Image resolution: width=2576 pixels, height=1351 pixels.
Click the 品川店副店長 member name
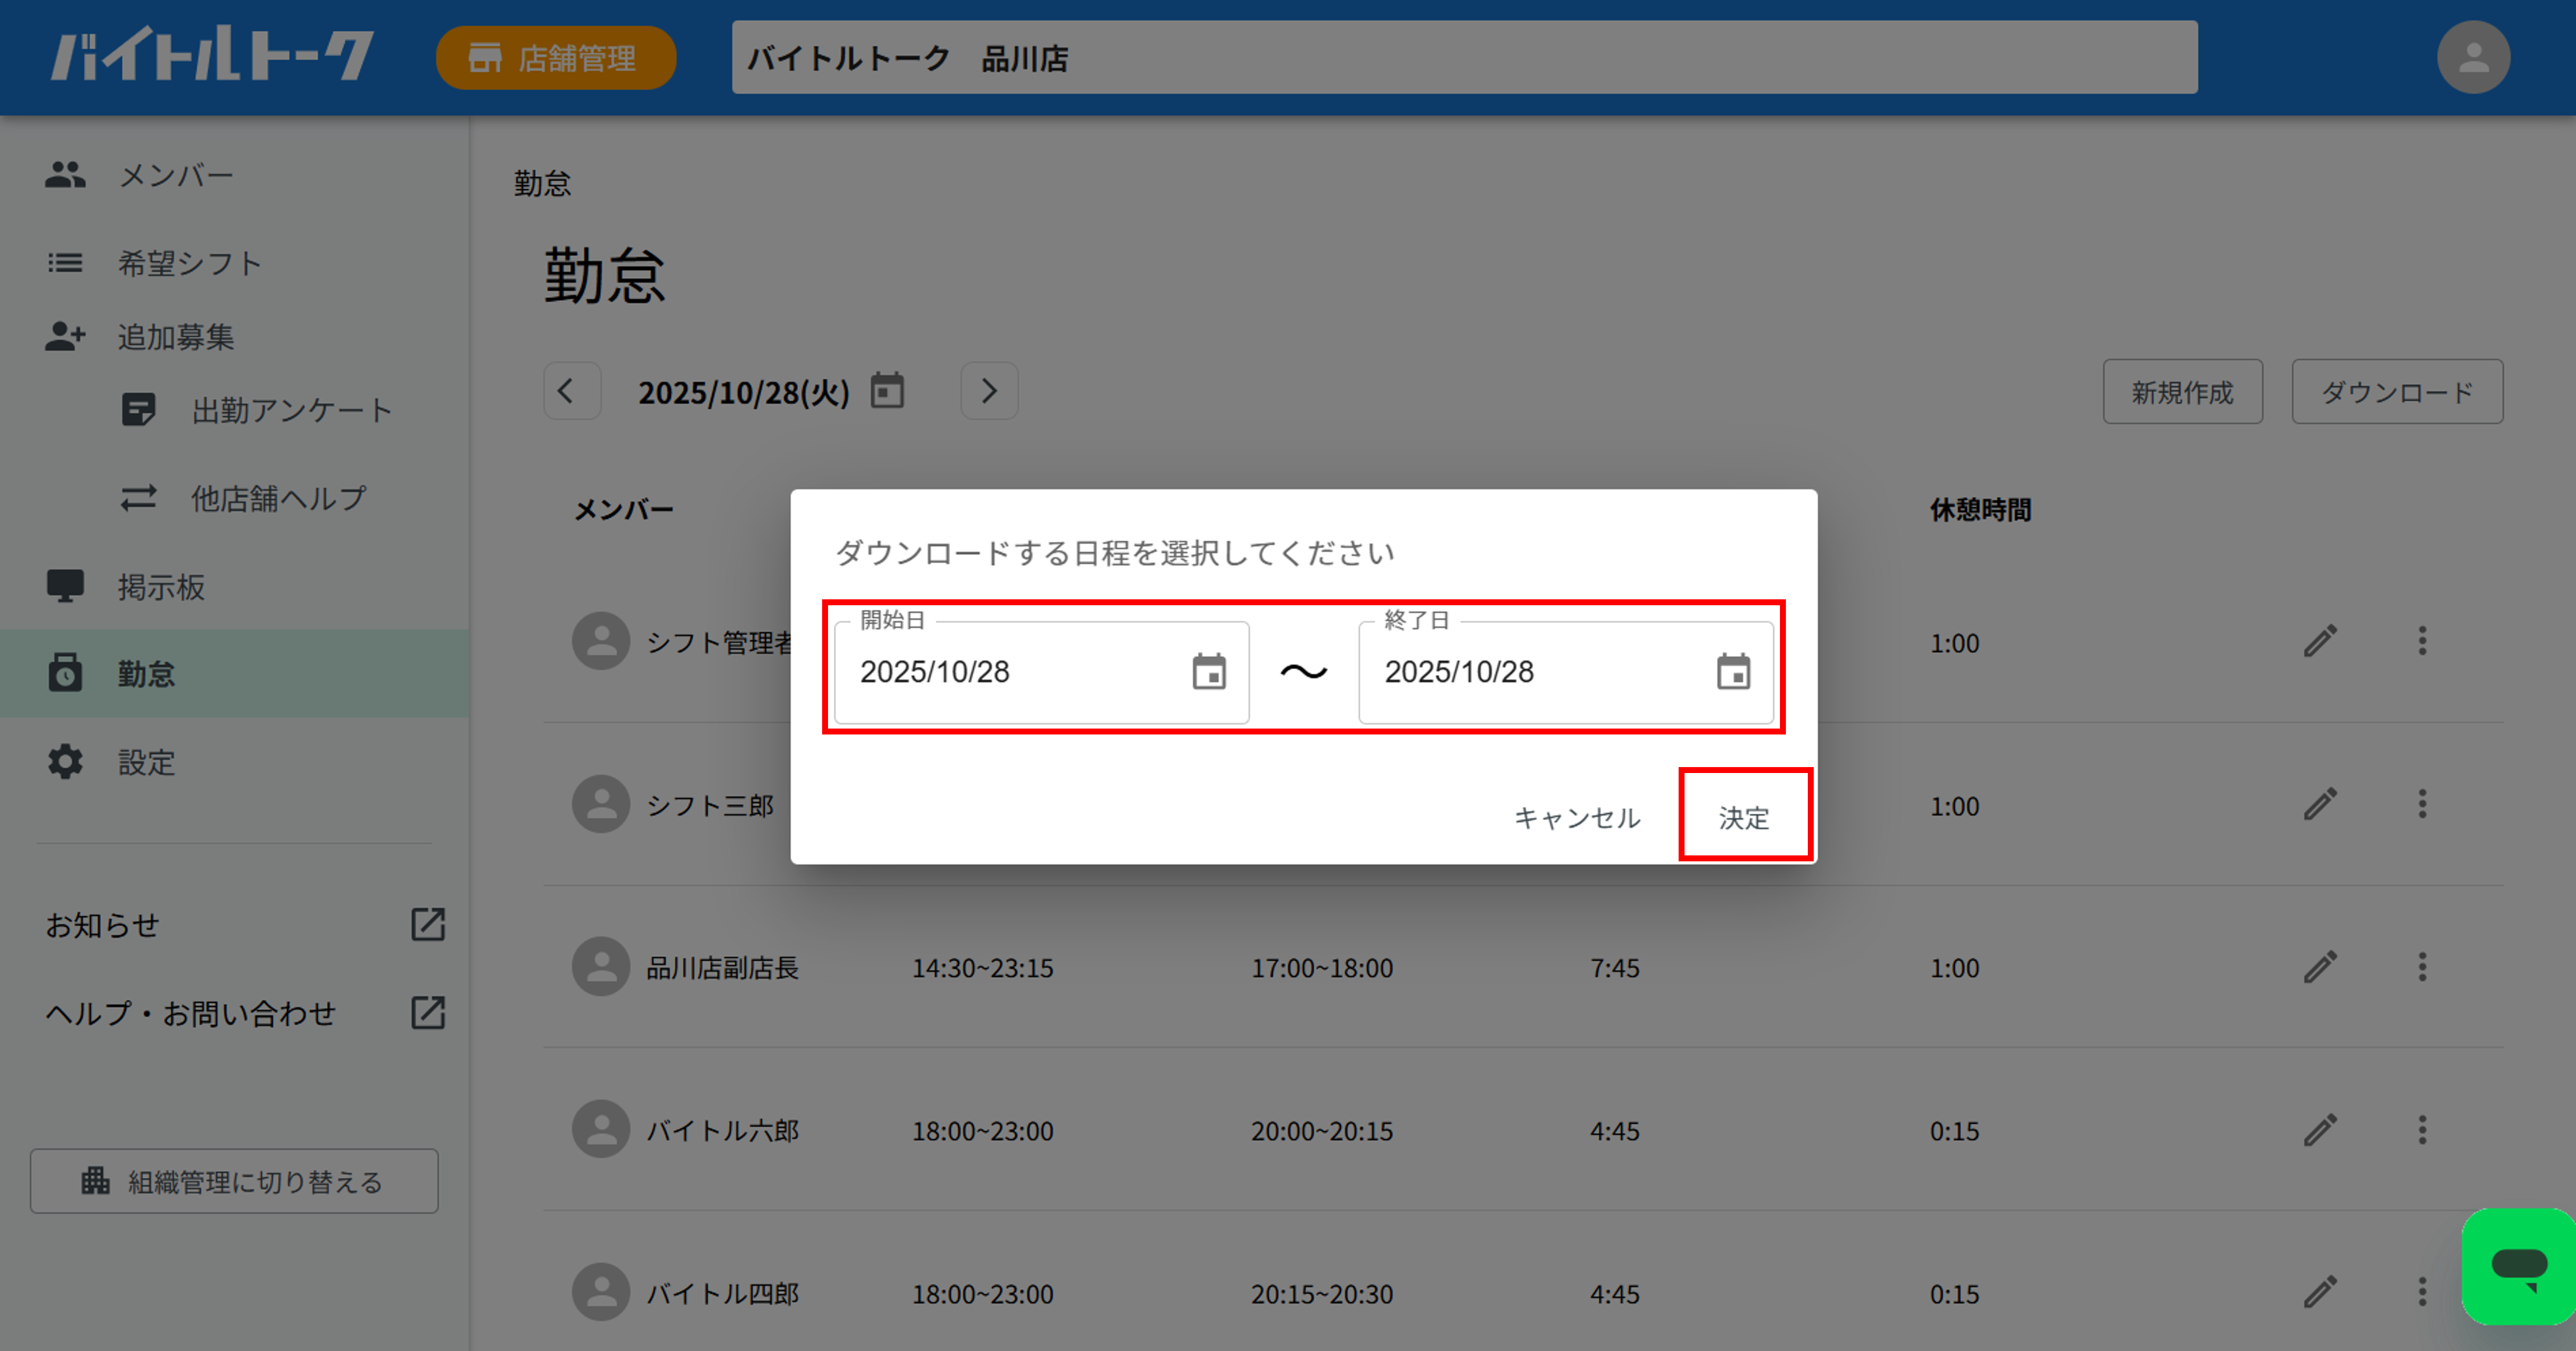[x=722, y=968]
